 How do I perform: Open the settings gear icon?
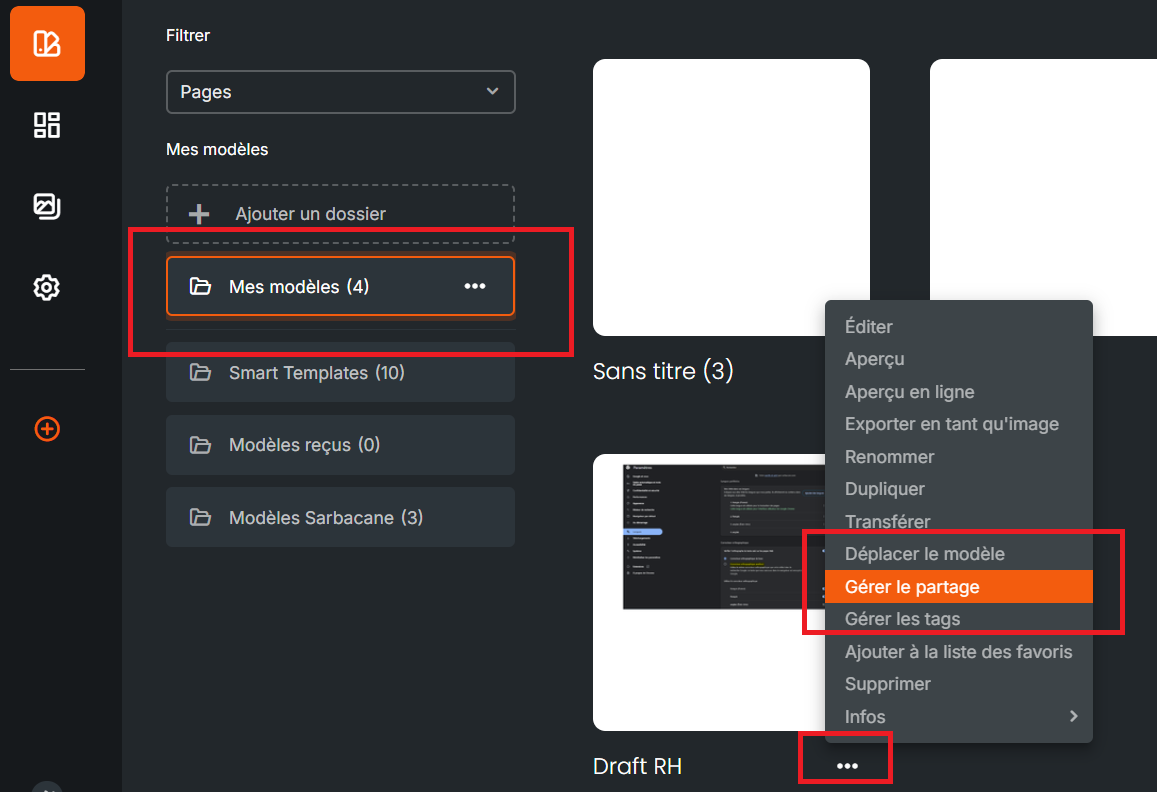click(x=47, y=287)
